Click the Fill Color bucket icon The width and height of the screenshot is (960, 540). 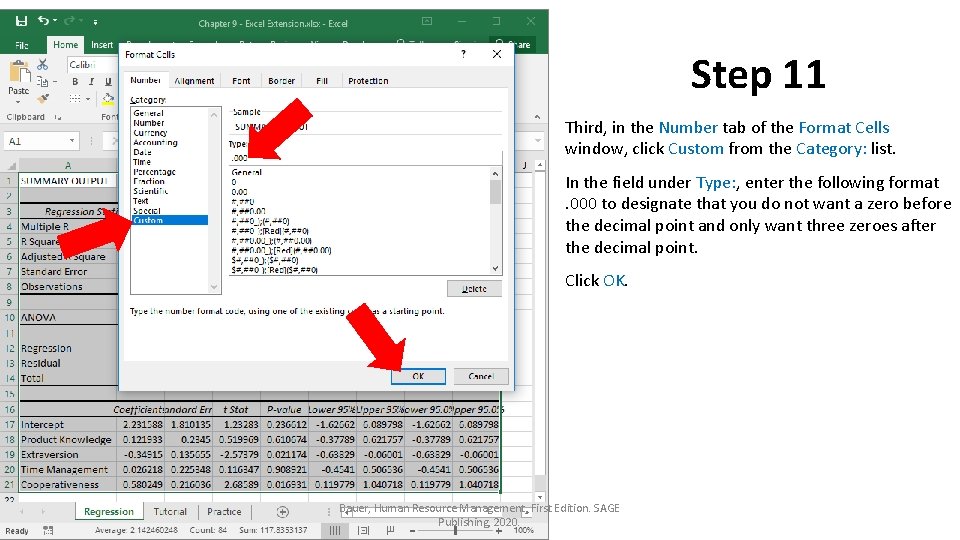point(108,98)
